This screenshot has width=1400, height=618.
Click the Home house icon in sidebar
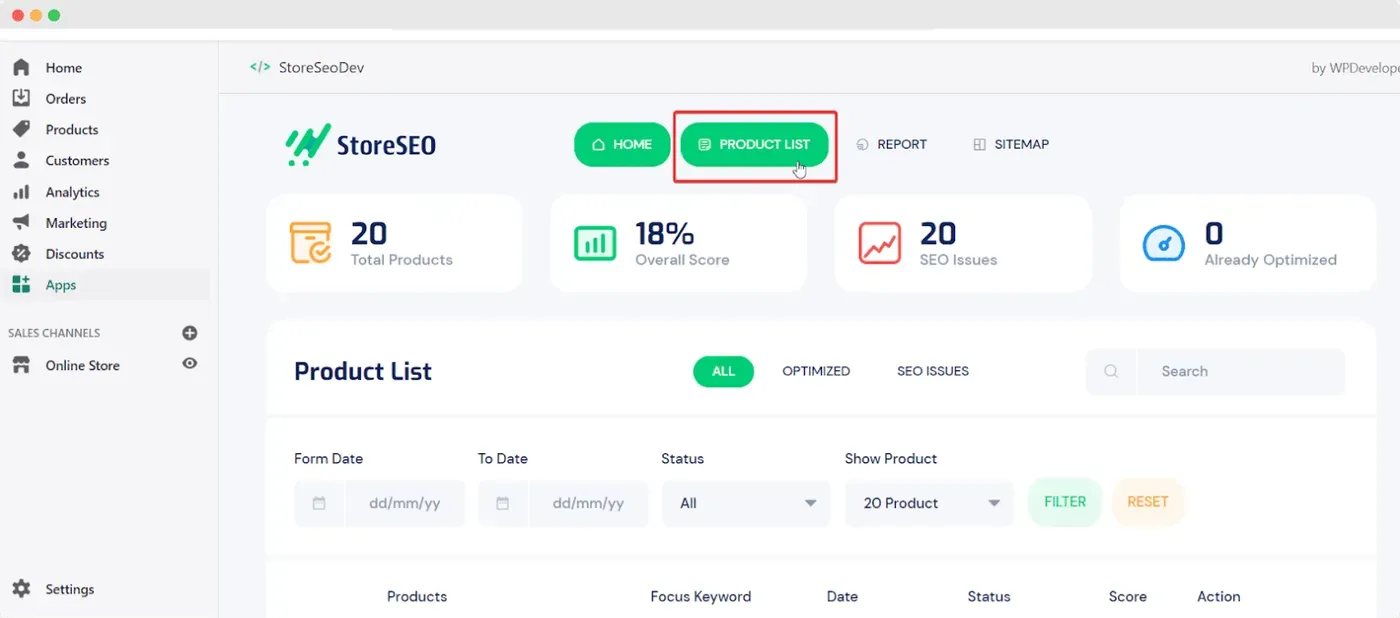click(21, 68)
